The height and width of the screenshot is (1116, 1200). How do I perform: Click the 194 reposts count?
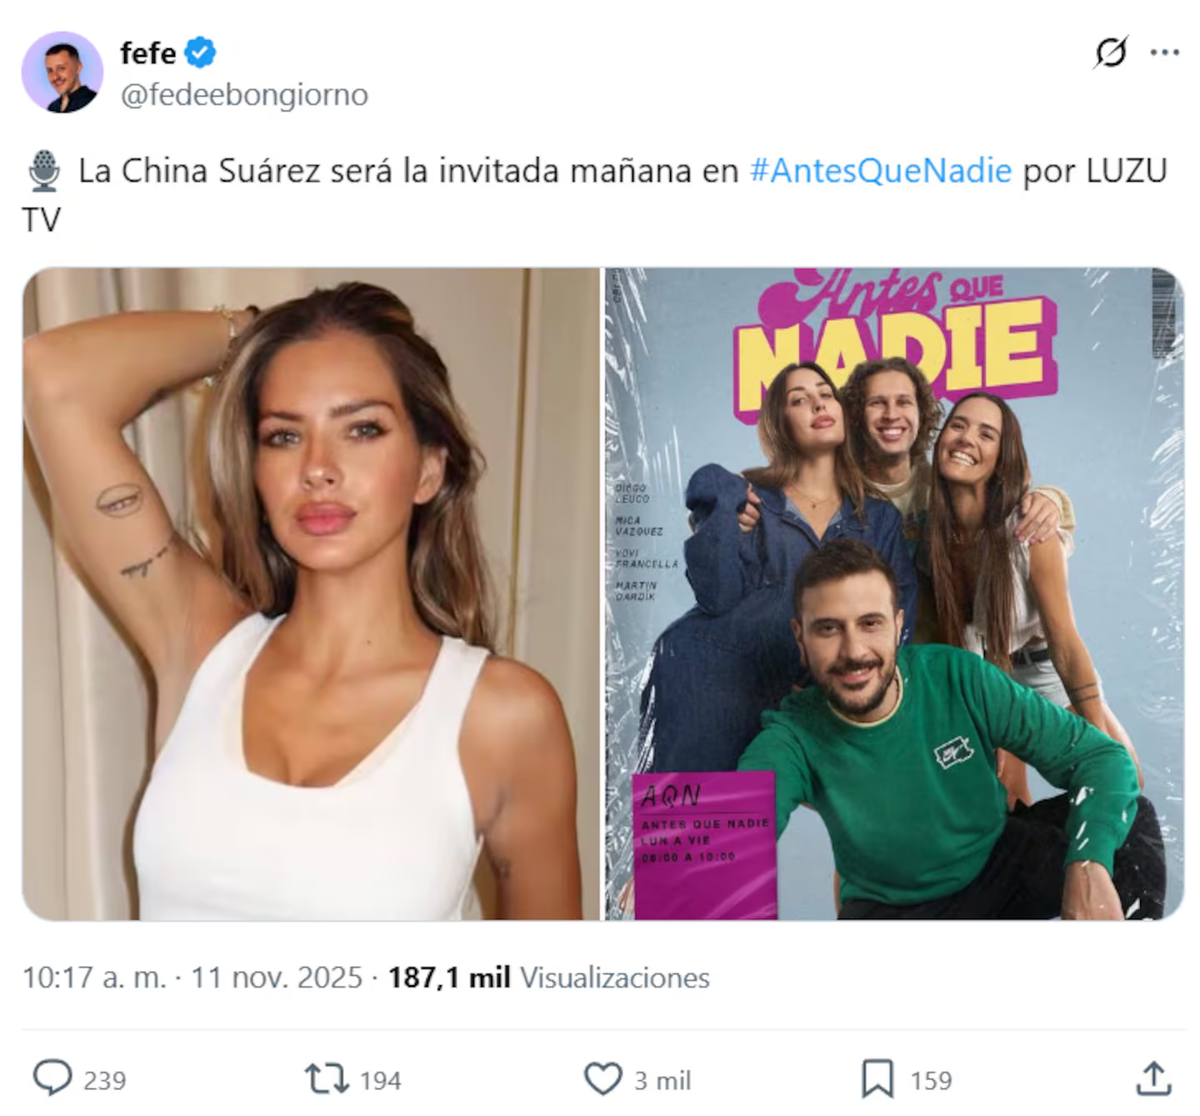380,1080
